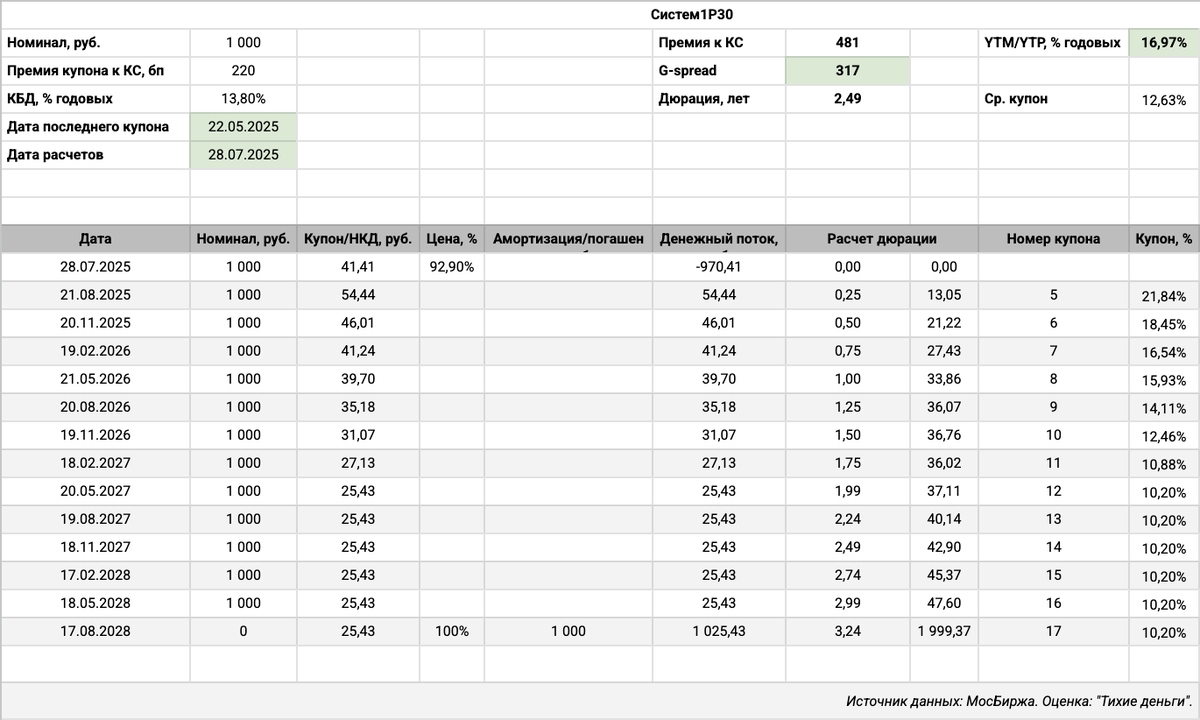Image resolution: width=1200 pixels, height=720 pixels.
Task: Select the Цена, % column header
Action: click(x=451, y=239)
